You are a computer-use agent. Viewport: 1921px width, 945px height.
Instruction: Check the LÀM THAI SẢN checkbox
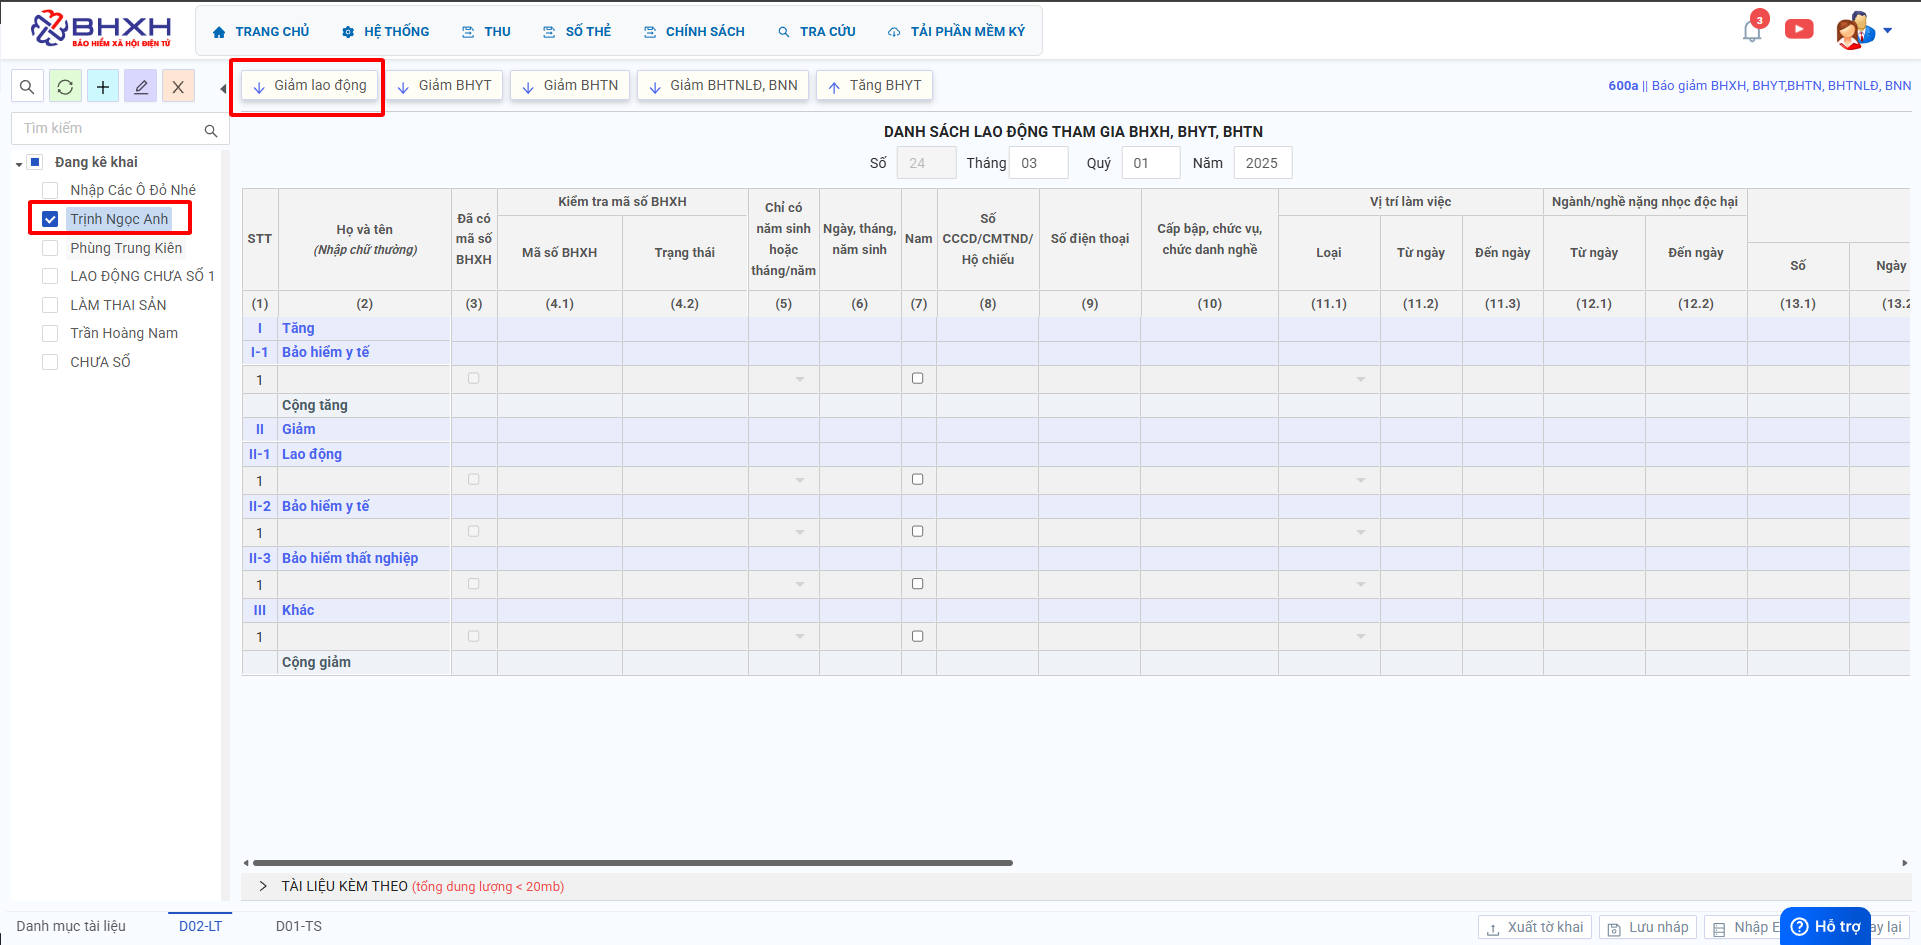coord(50,305)
